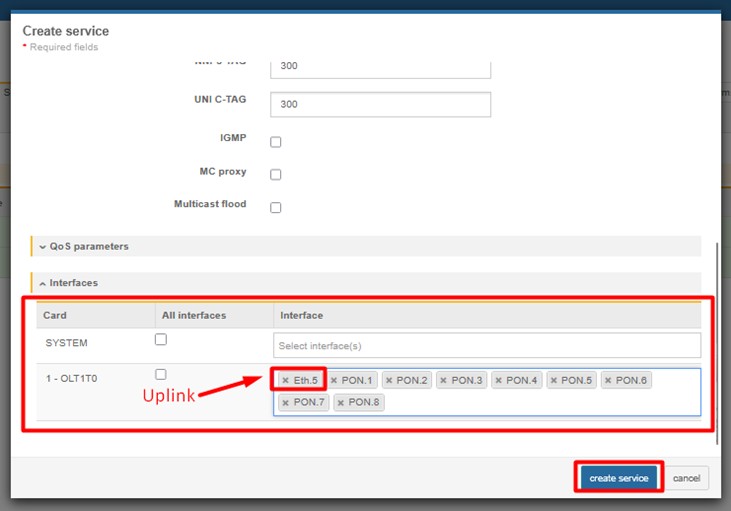The height and width of the screenshot is (511, 731).
Task: Remove the PON.2 interface tag
Action: point(390,381)
